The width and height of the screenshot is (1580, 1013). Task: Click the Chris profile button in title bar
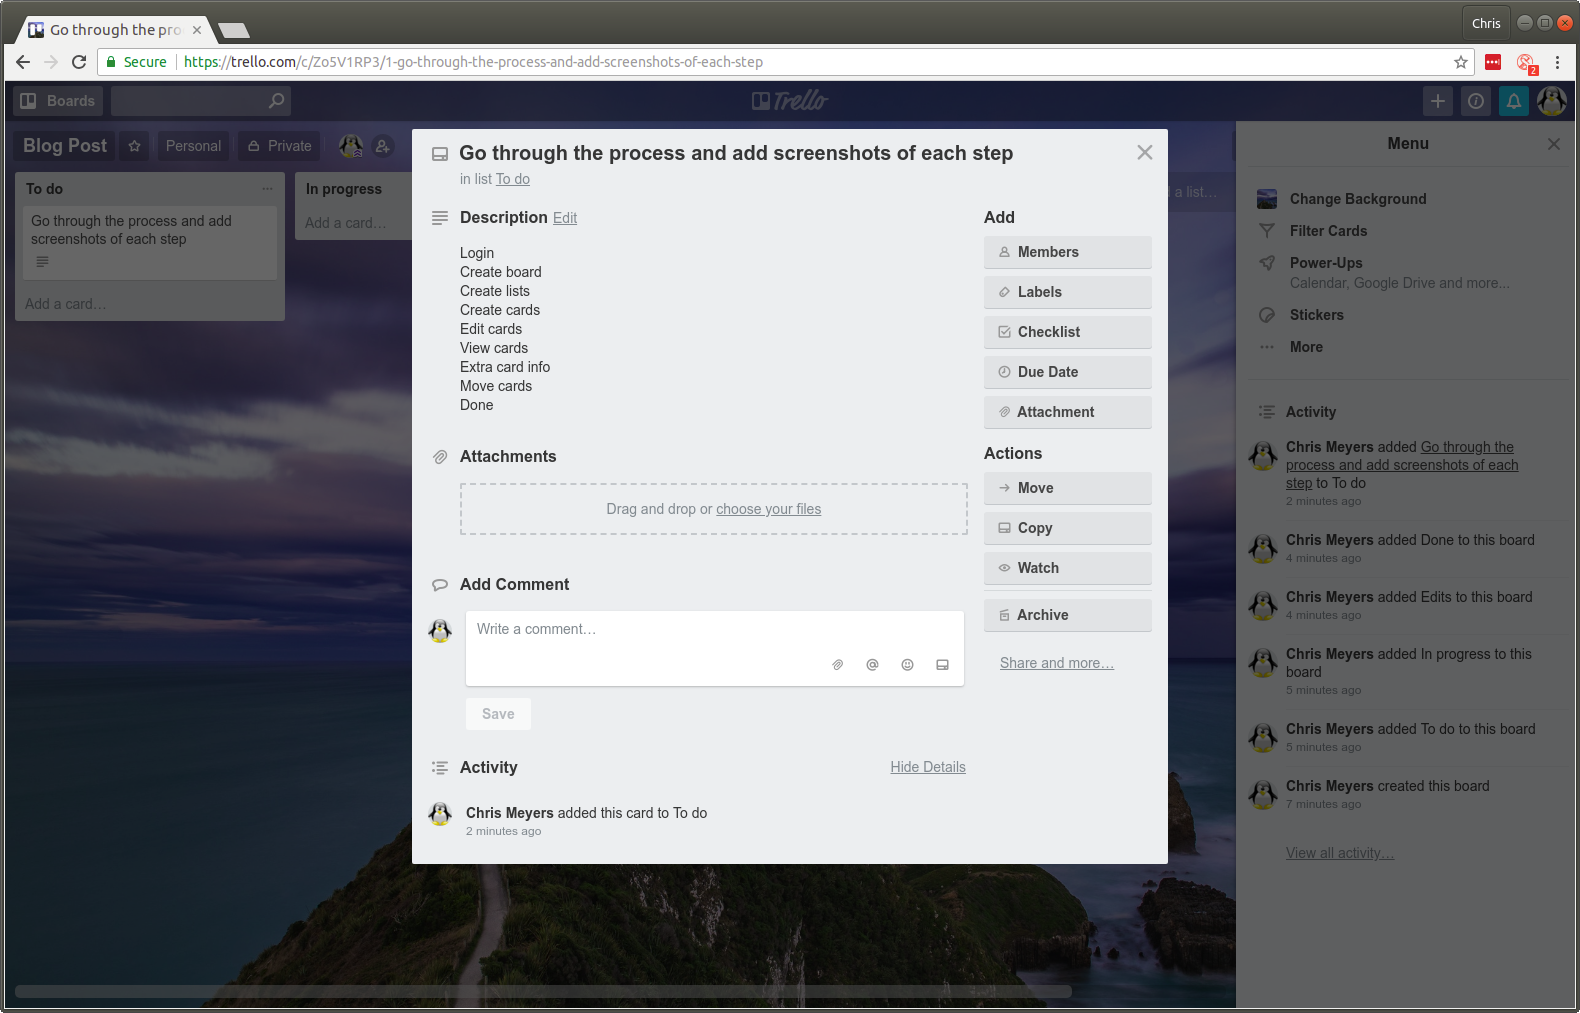pyautogui.click(x=1486, y=23)
